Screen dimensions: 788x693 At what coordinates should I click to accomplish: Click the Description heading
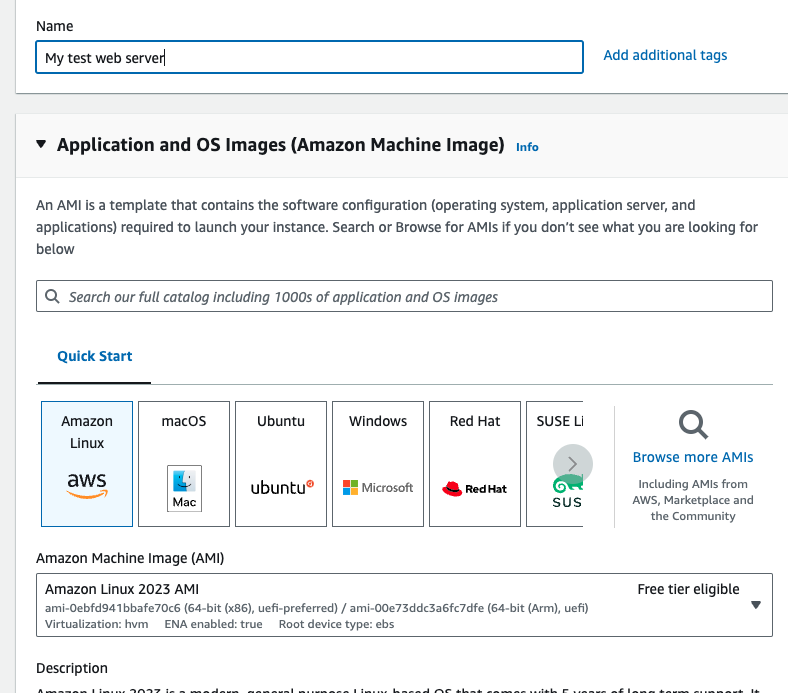72,668
